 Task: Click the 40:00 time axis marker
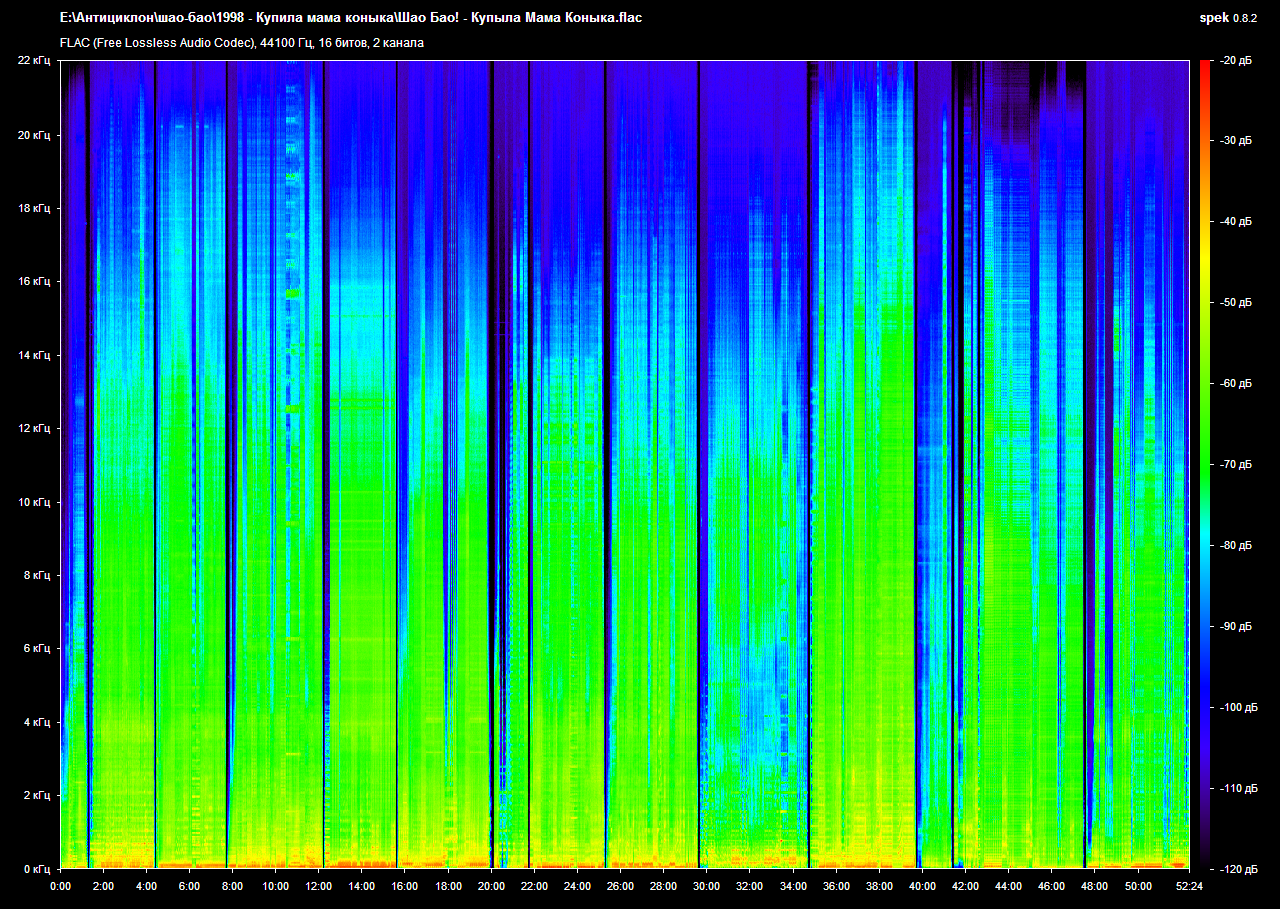tap(922, 886)
